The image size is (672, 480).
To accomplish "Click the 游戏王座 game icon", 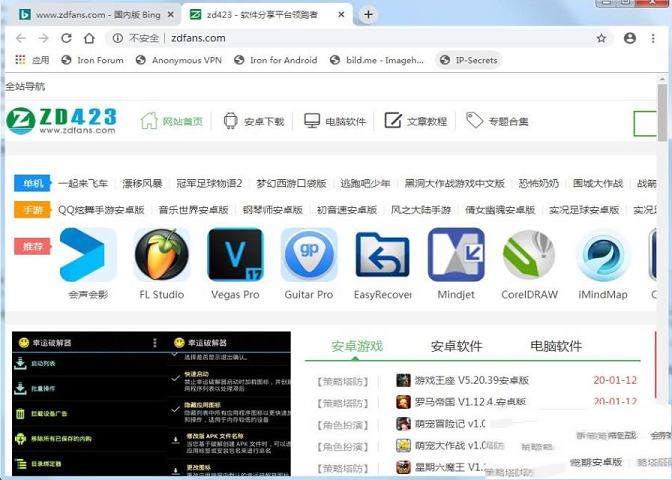I will 403,380.
